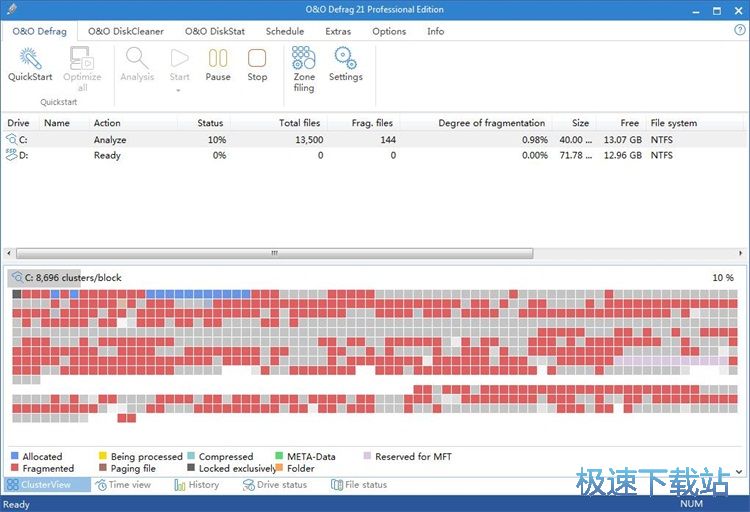
Task: Click the 10 % cluster progress label
Action: [723, 278]
